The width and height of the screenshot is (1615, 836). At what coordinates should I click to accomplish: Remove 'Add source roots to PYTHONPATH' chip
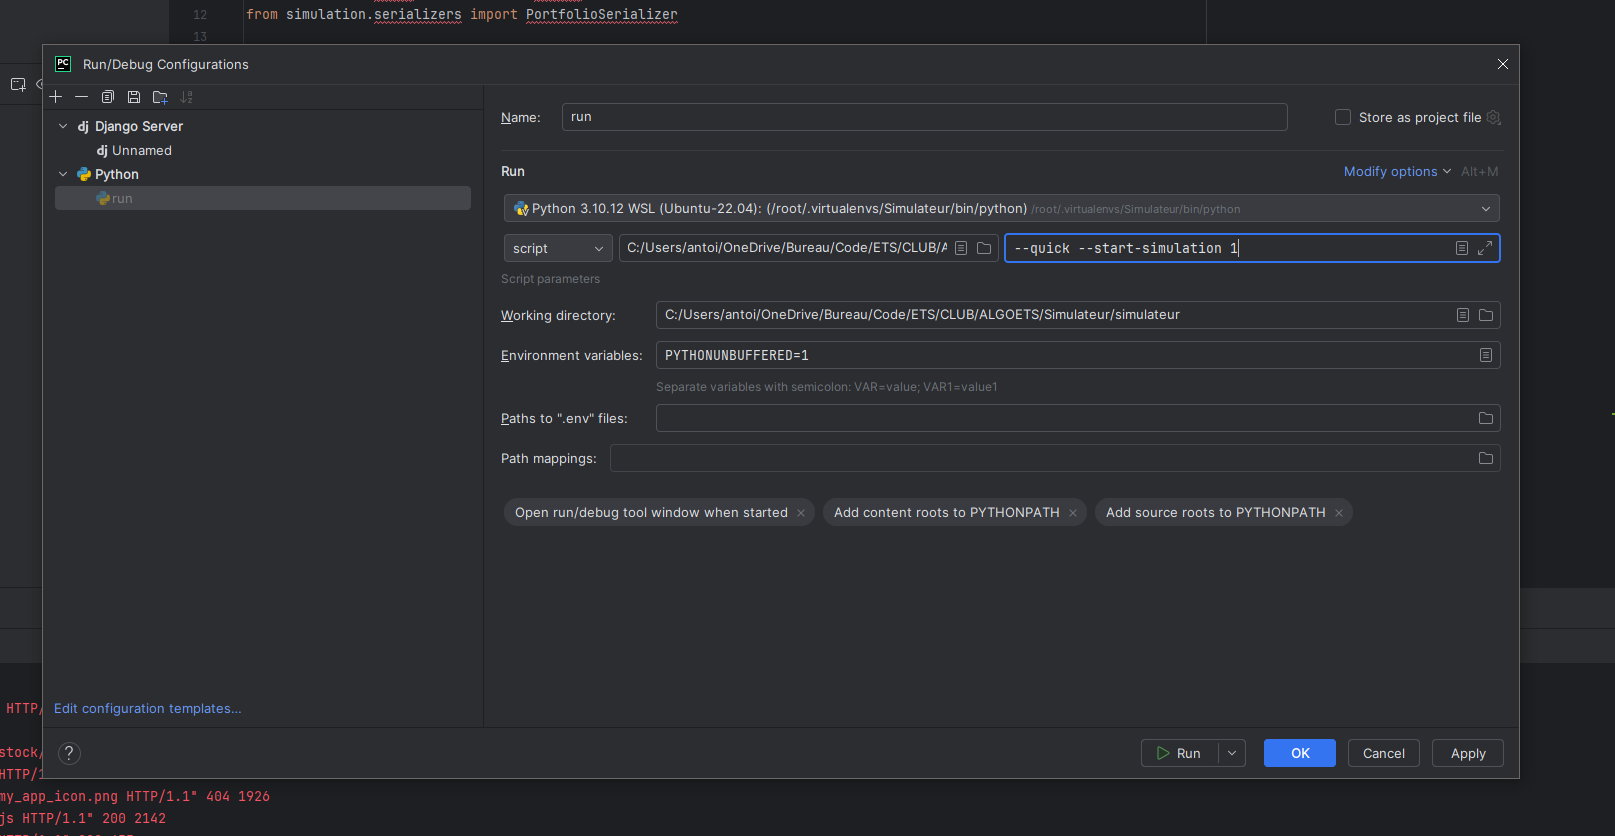(1339, 513)
